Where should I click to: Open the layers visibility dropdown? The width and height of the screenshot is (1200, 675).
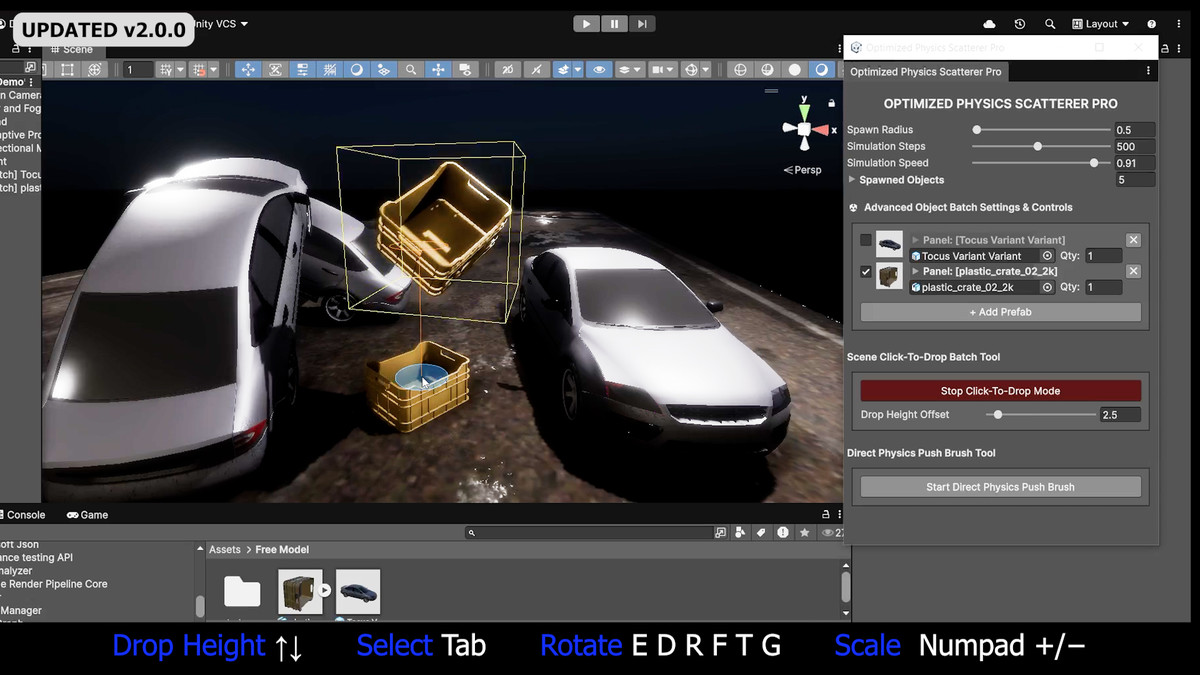coord(629,70)
